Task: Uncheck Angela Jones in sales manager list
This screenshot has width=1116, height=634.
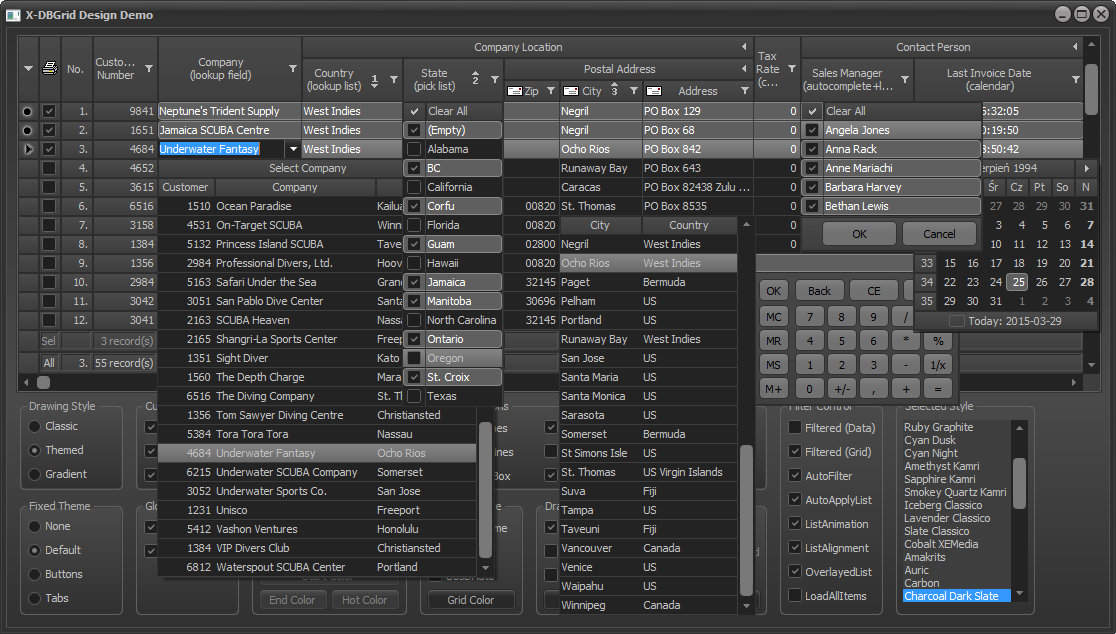Action: pyautogui.click(x=813, y=130)
